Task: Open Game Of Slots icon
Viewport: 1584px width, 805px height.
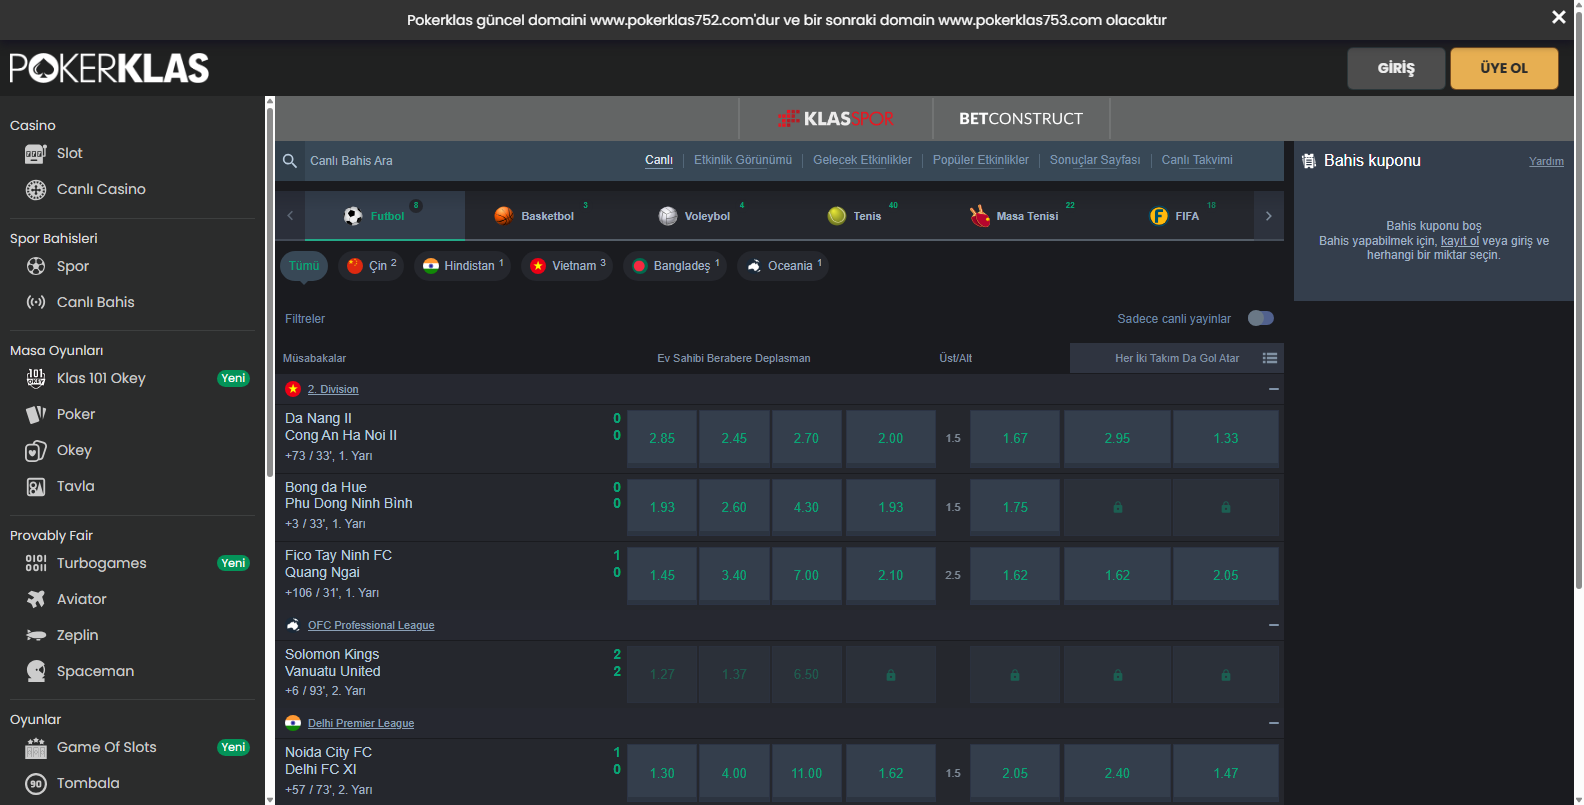Action: click(36, 748)
